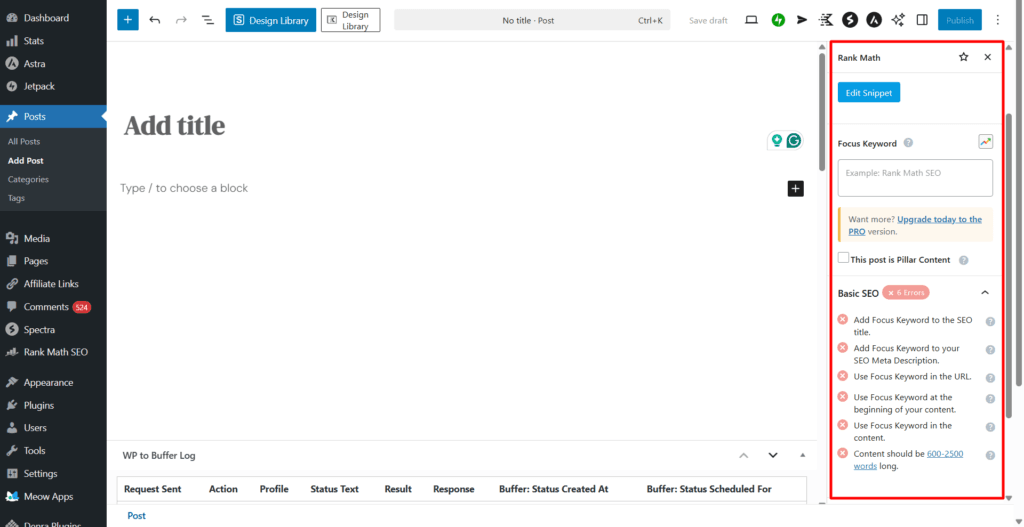1024x527 pixels.
Task: Click the Request Sent column header
Action: coord(153,489)
